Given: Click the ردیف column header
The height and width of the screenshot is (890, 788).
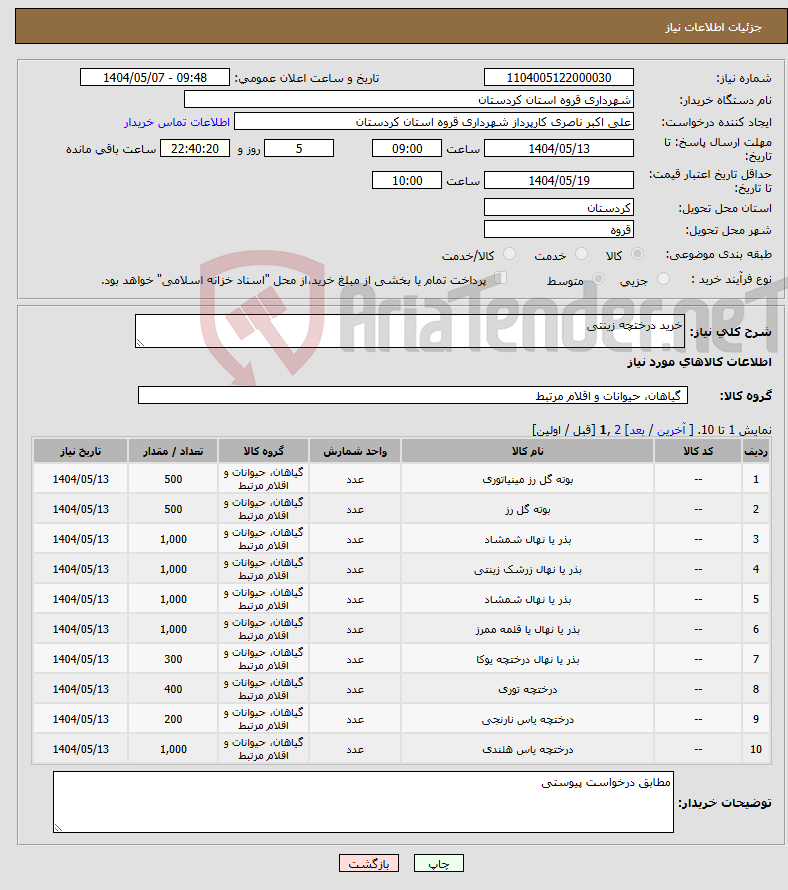Looking at the screenshot, I should tap(756, 451).
